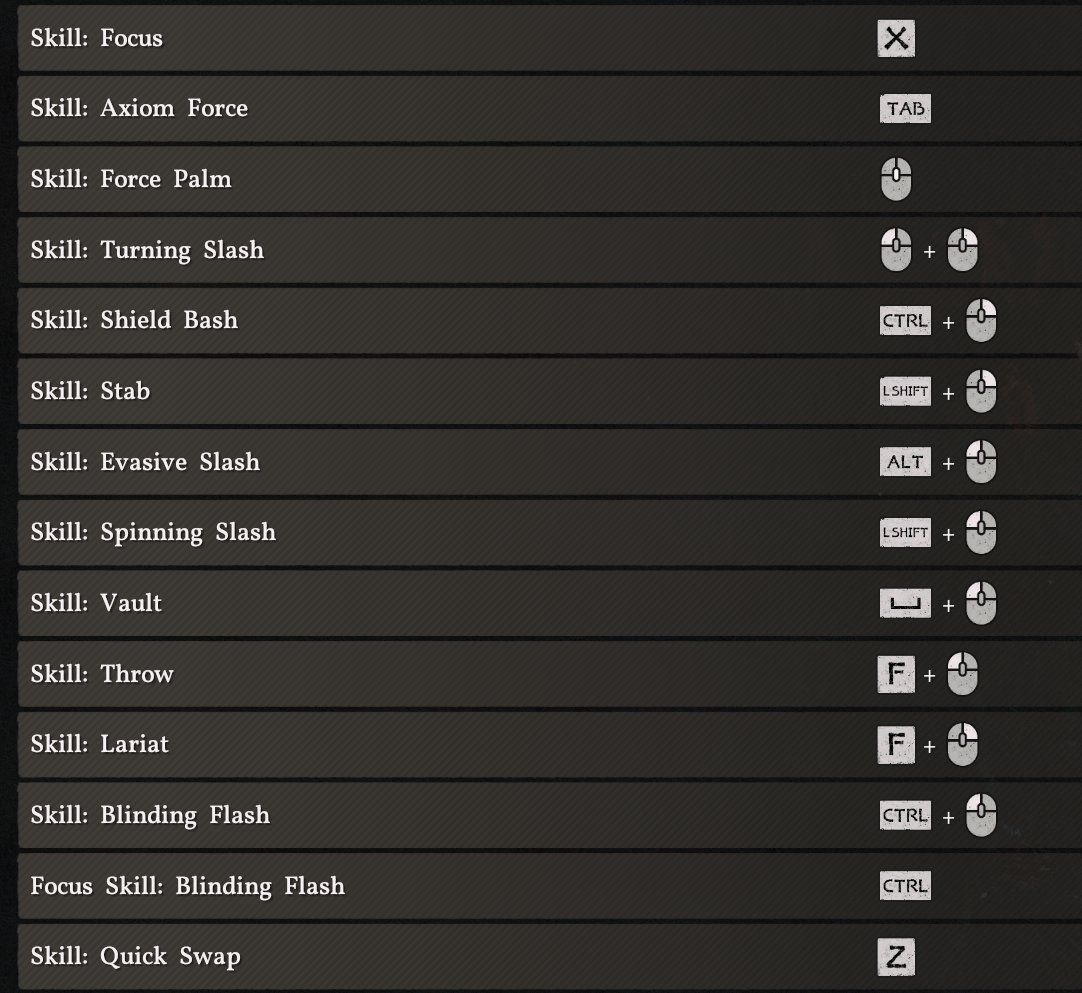The width and height of the screenshot is (1082, 993).
Task: Click the LSHIFT key in the Stab row
Action: (x=905, y=392)
